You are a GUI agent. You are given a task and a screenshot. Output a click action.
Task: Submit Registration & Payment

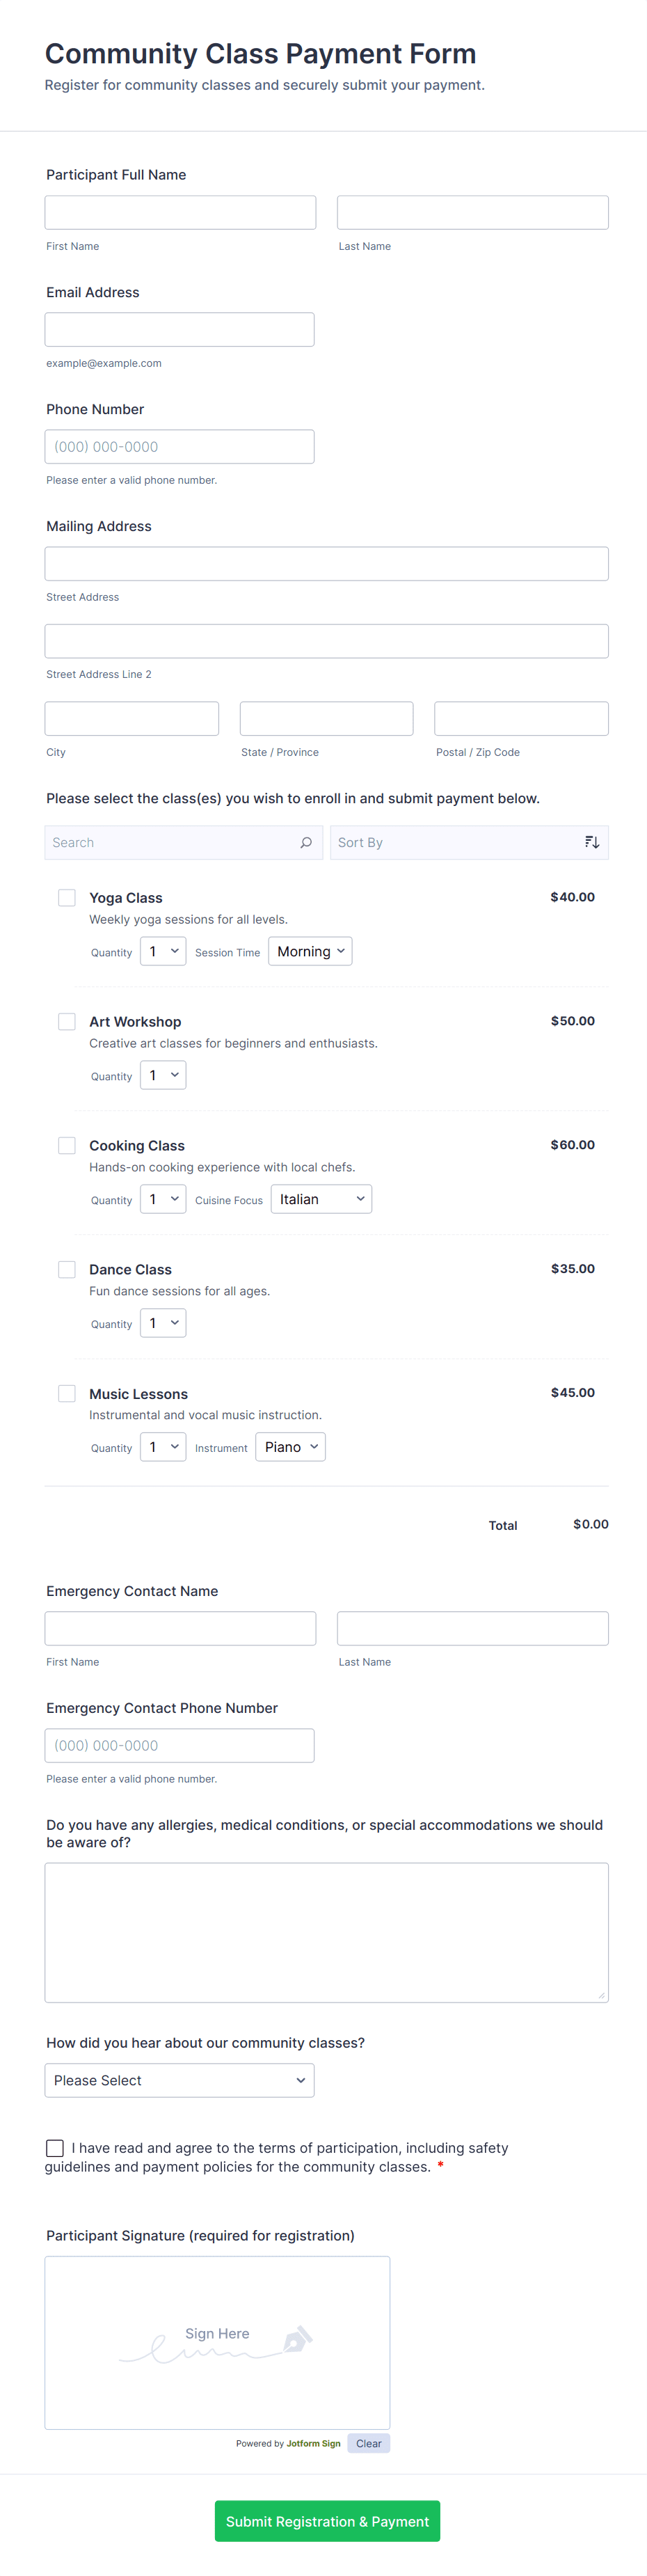click(327, 2521)
